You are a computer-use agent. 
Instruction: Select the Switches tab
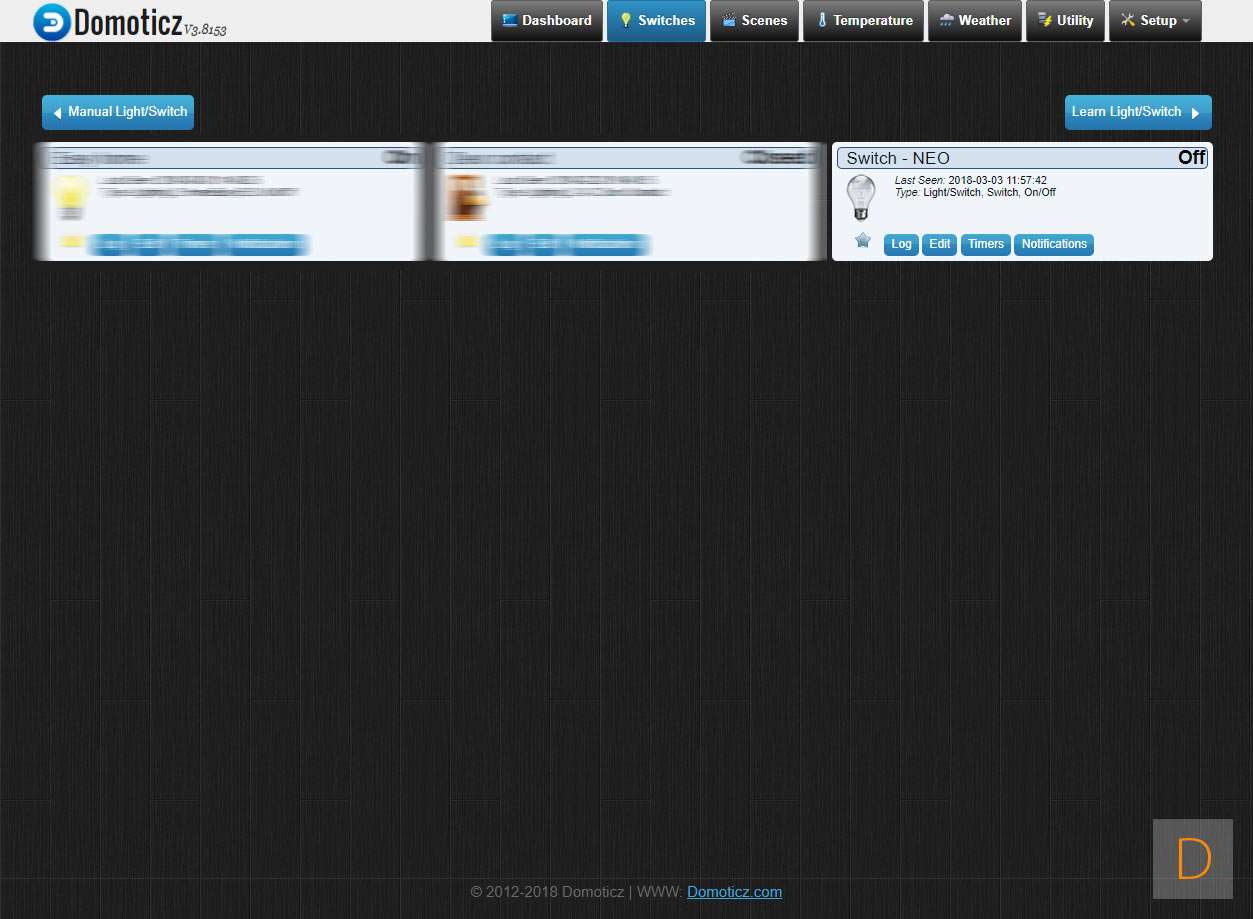656,21
